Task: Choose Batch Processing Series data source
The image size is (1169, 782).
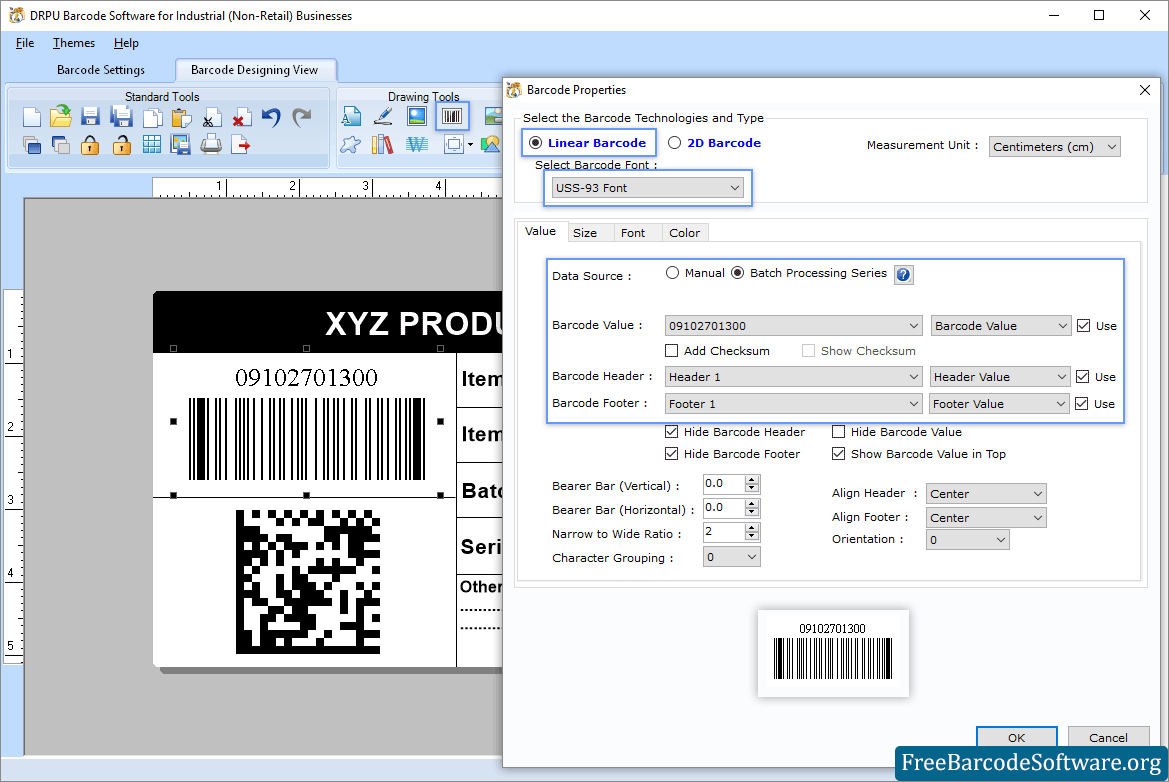Action: click(x=809, y=273)
